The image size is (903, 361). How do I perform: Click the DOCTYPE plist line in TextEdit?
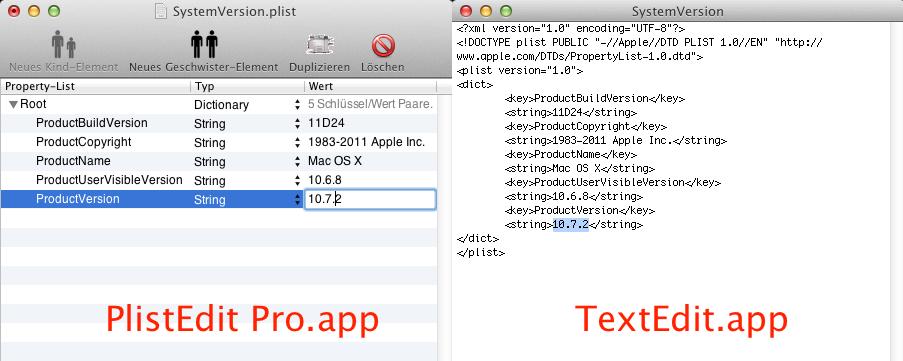pyautogui.click(x=640, y=49)
